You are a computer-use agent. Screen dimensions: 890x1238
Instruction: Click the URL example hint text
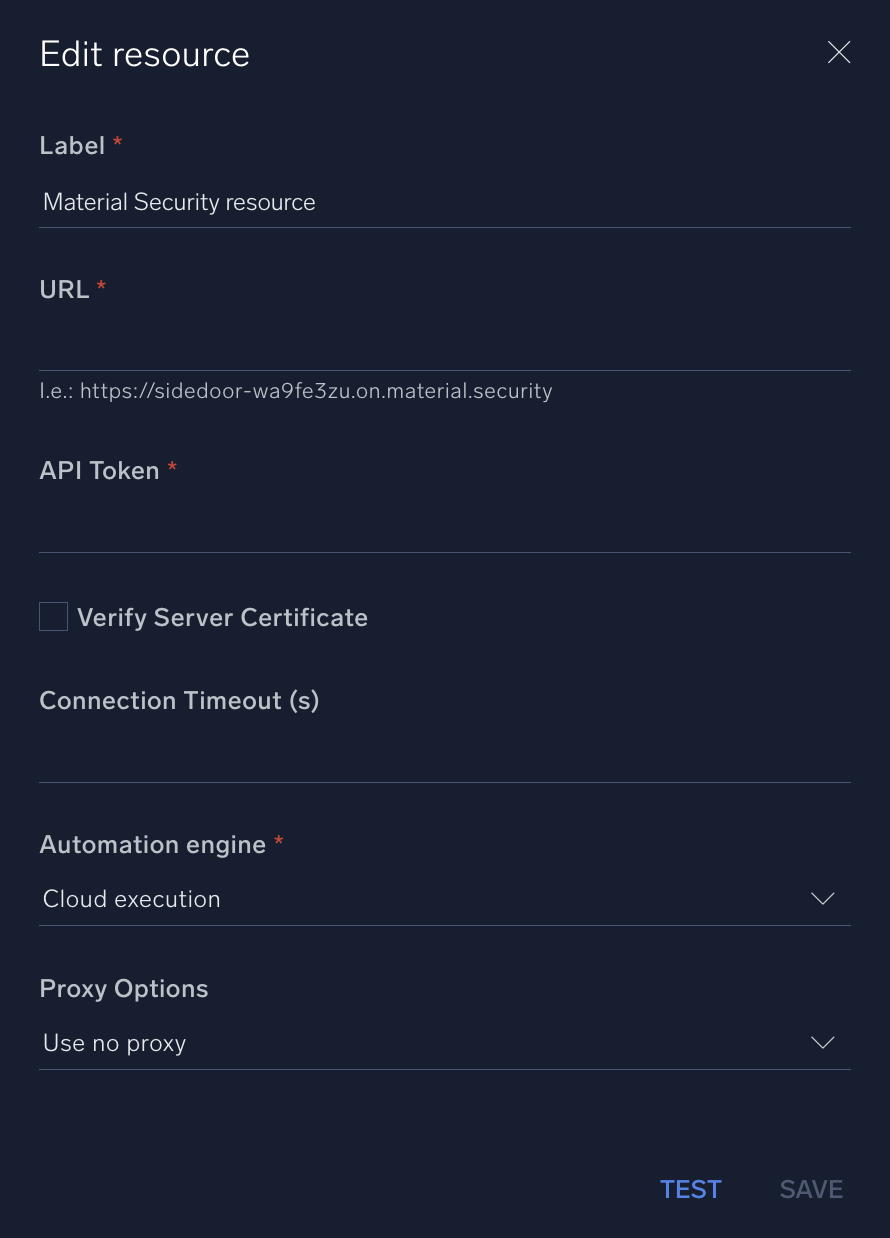296,391
